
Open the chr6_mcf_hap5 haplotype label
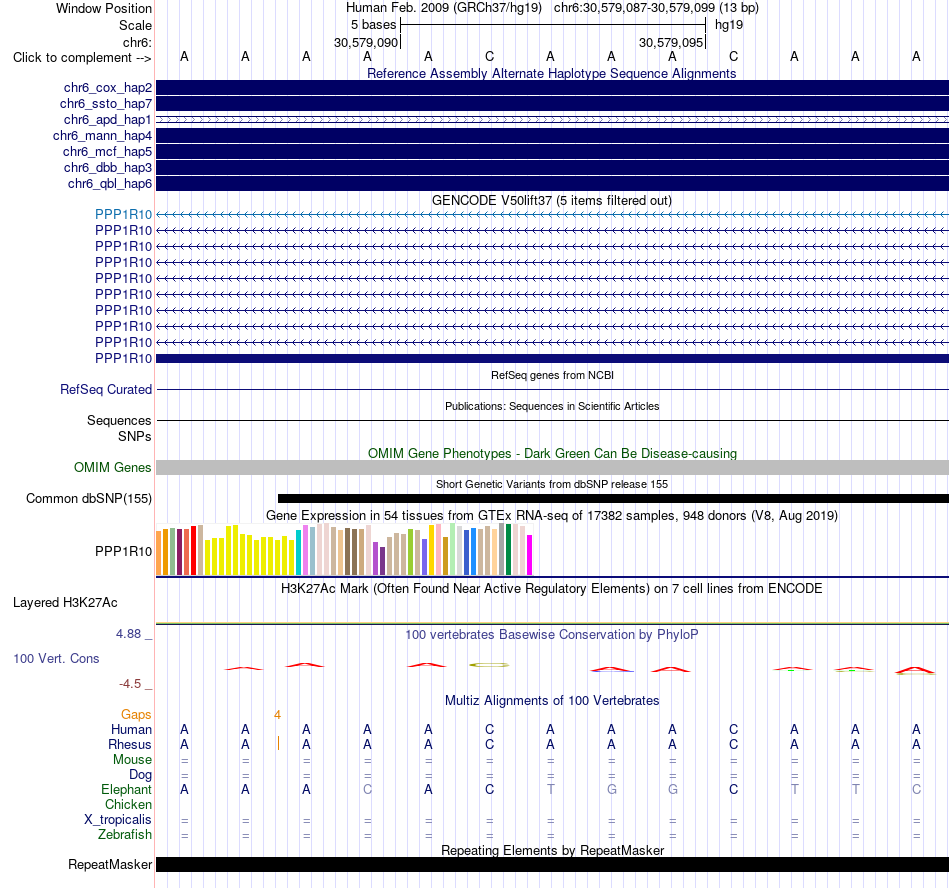[107, 151]
